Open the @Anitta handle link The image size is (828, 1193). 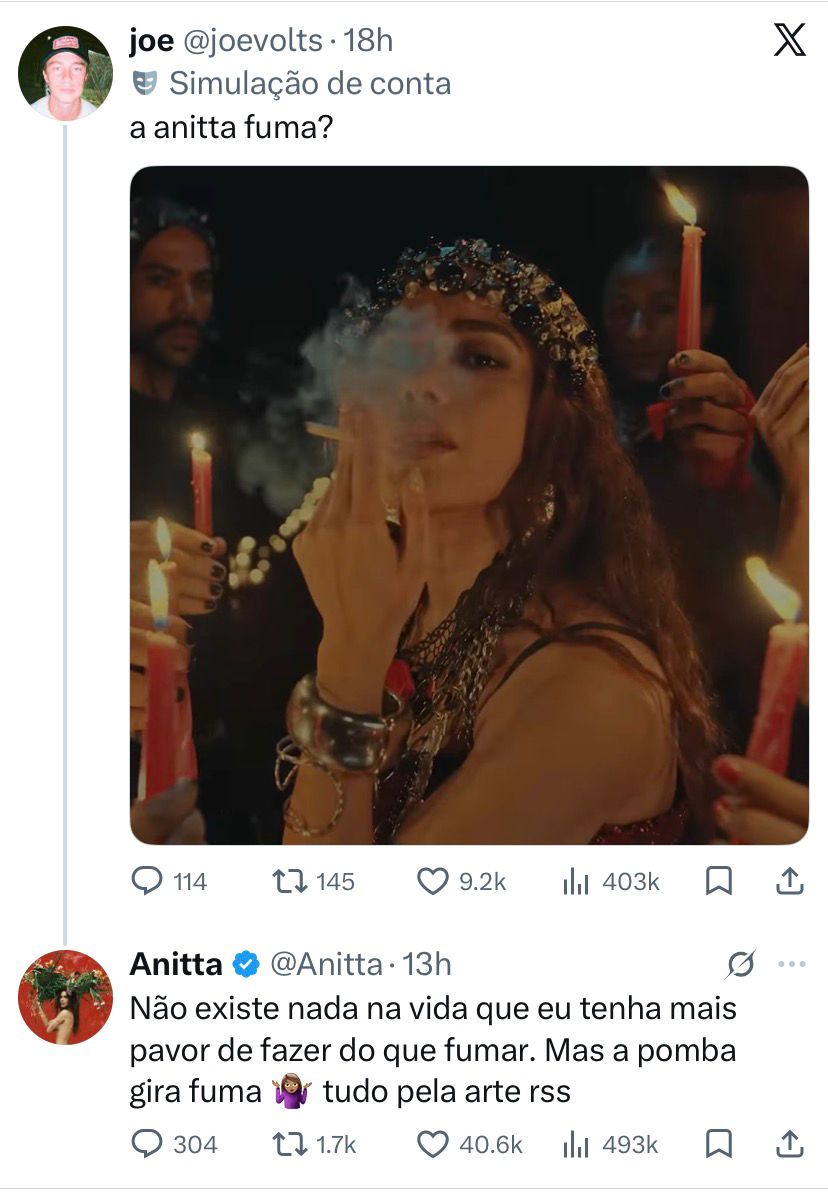pos(326,964)
